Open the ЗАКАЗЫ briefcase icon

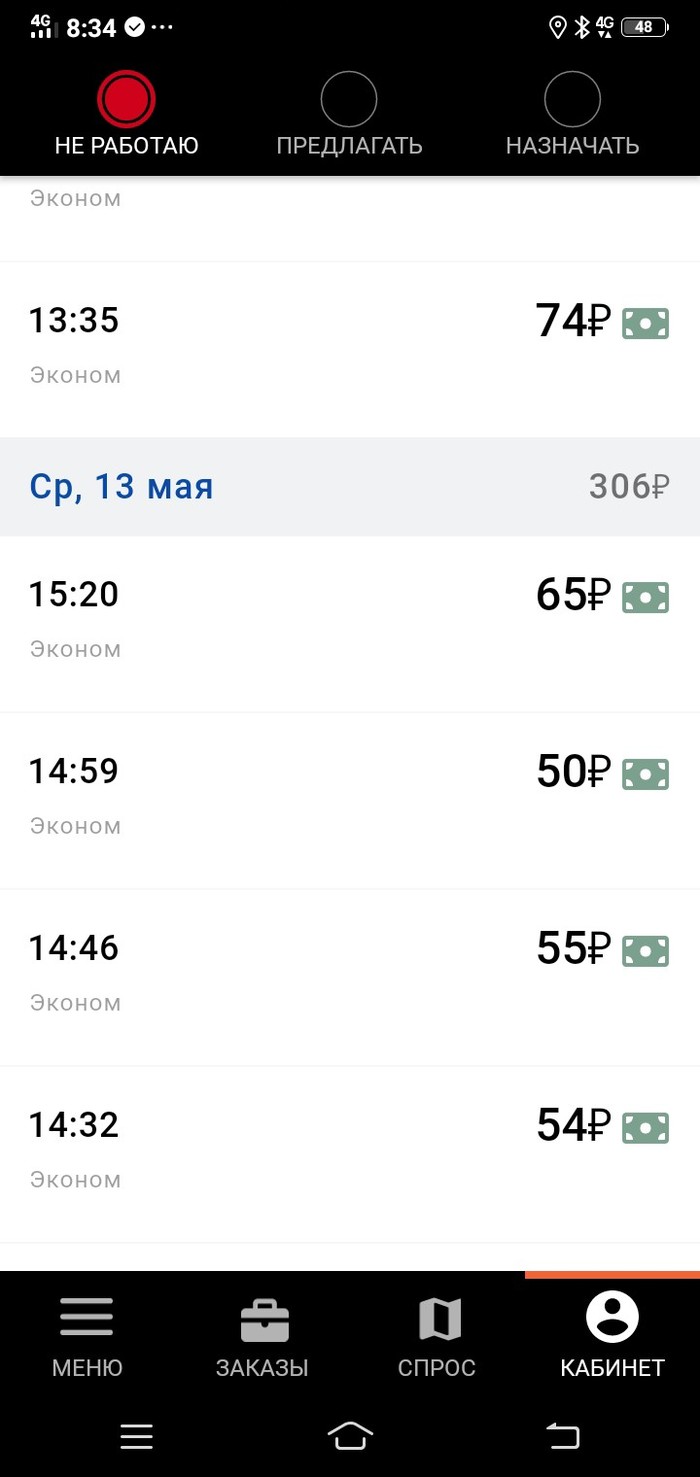point(264,1320)
